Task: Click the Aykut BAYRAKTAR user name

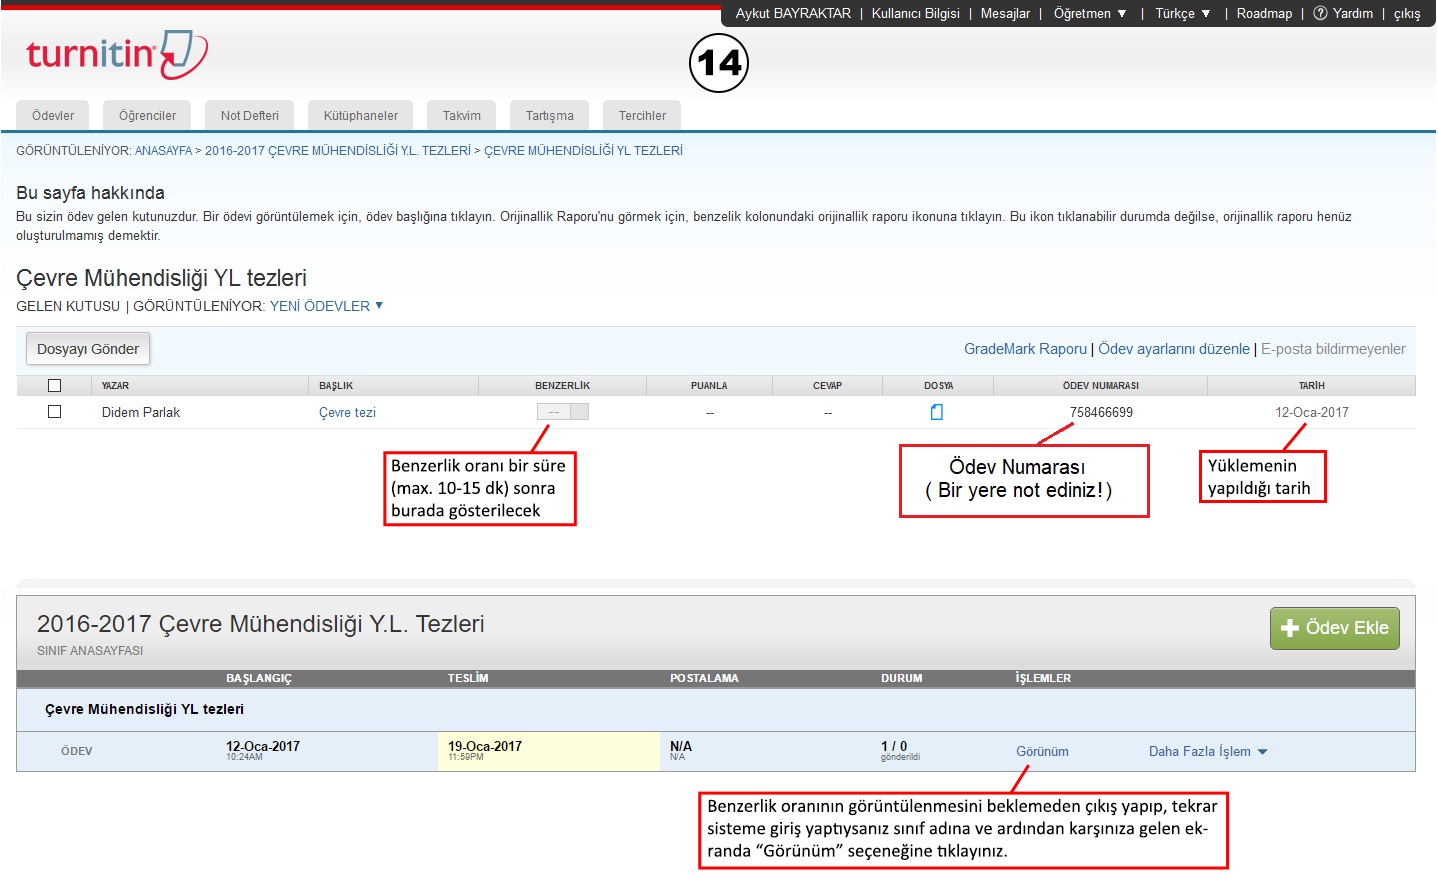Action: [x=793, y=13]
